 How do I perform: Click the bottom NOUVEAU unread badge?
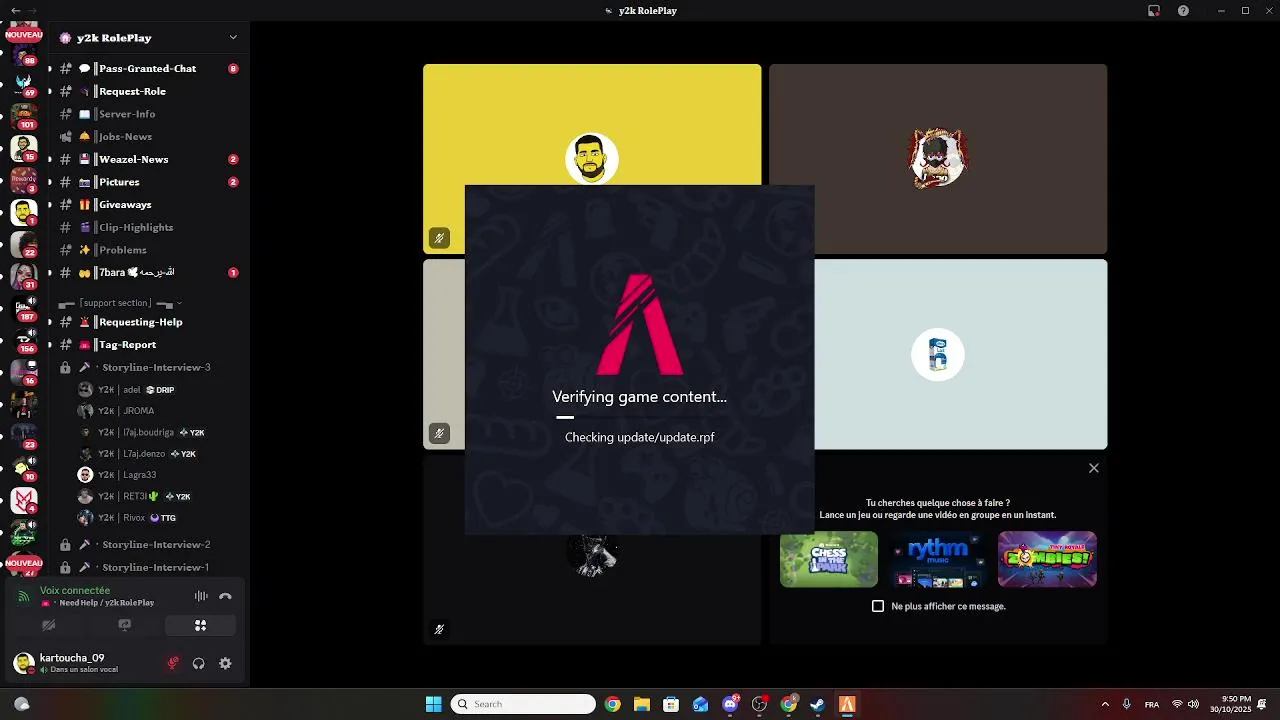(x=24, y=563)
